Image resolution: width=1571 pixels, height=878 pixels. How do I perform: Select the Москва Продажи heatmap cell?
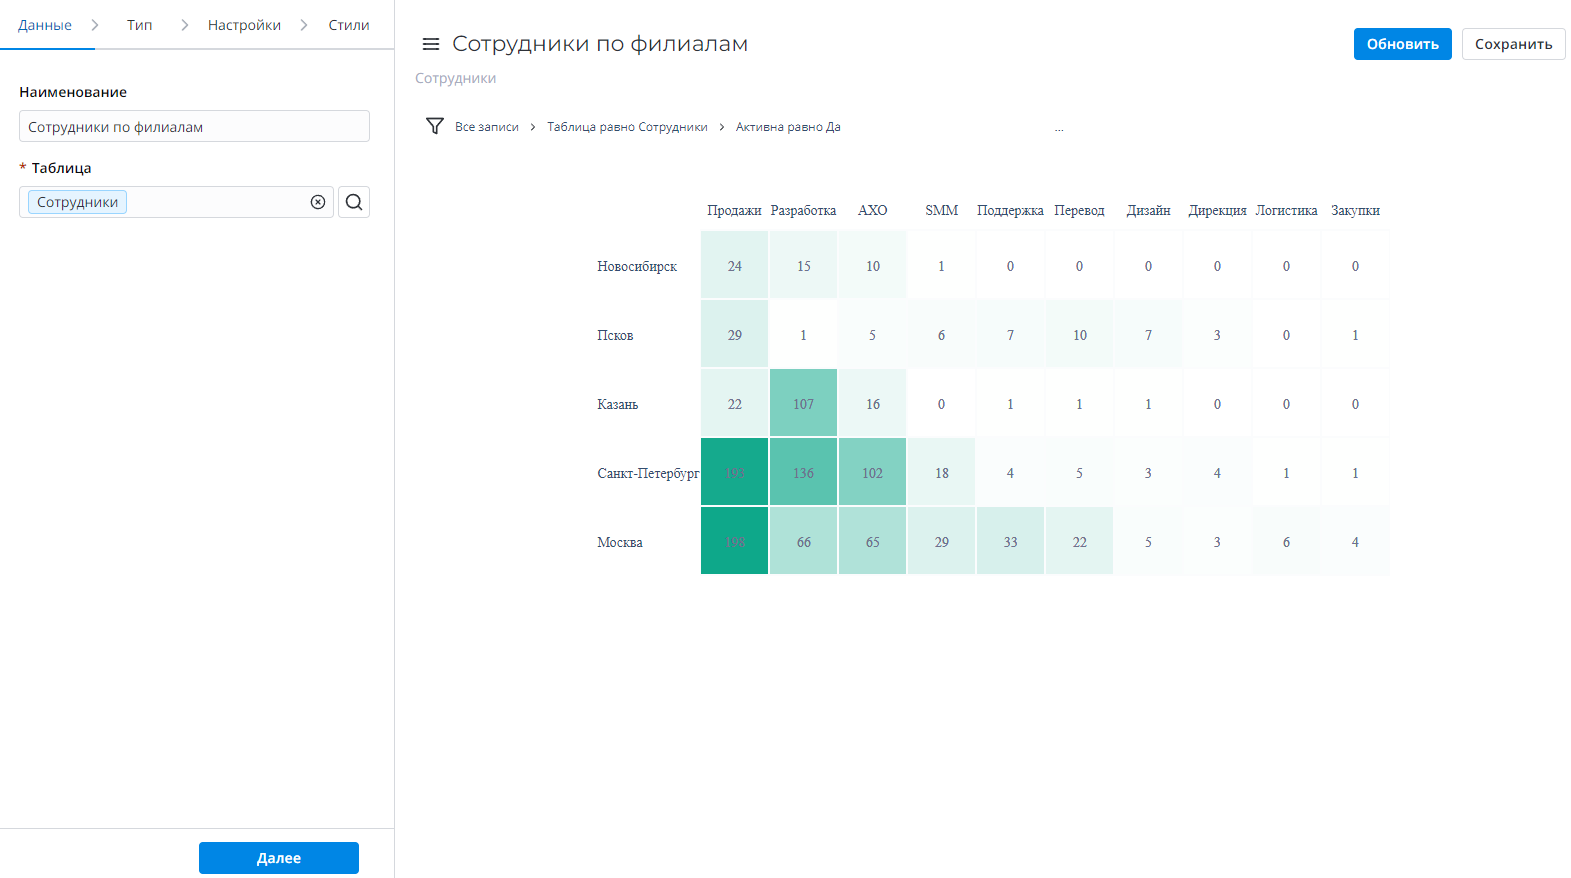pyautogui.click(x=735, y=541)
